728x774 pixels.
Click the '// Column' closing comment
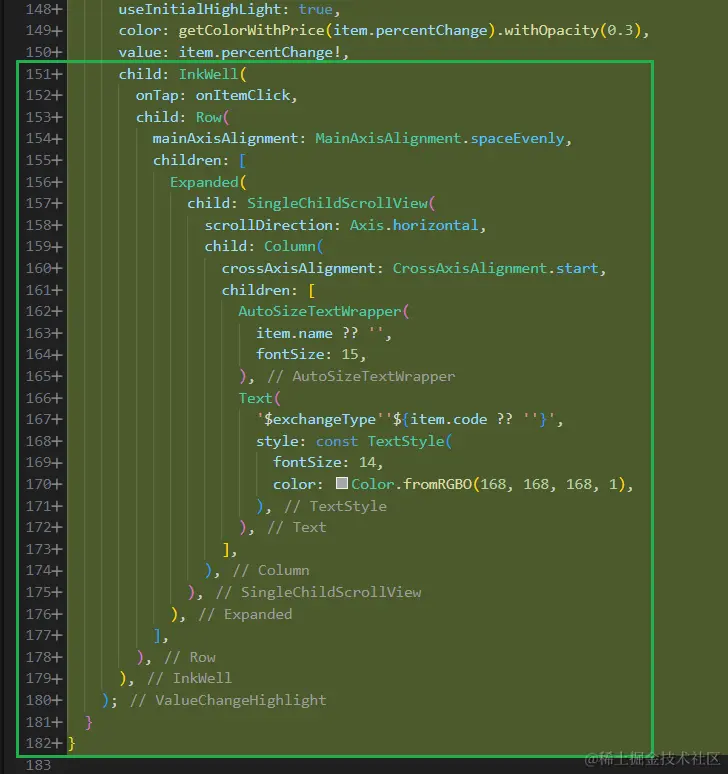pyautogui.click(x=271, y=571)
